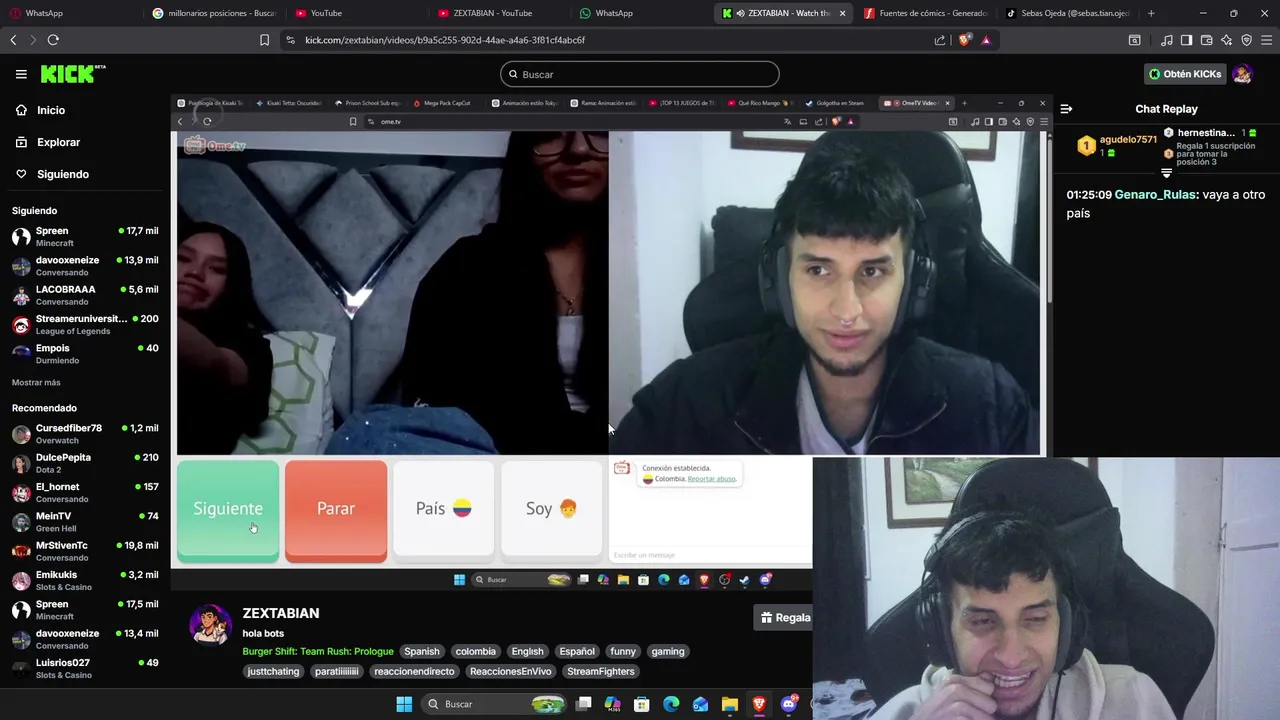Open ZEXTABIAN channel avatar
The image size is (1280, 720).
click(x=210, y=625)
